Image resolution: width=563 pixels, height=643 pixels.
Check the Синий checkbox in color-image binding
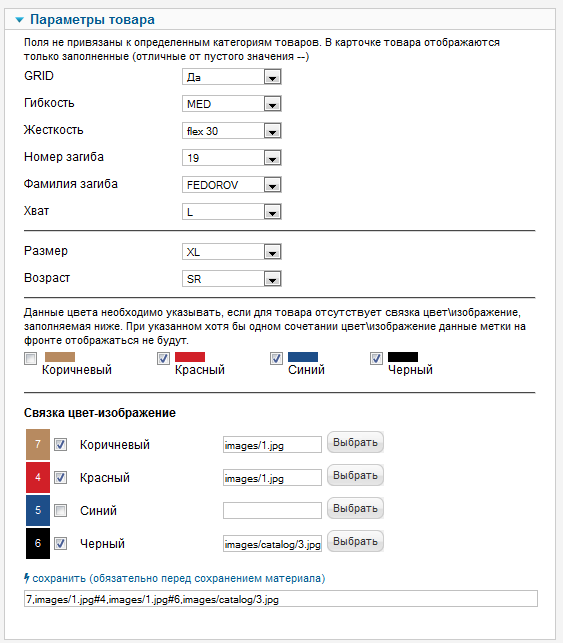pyautogui.click(x=61, y=511)
